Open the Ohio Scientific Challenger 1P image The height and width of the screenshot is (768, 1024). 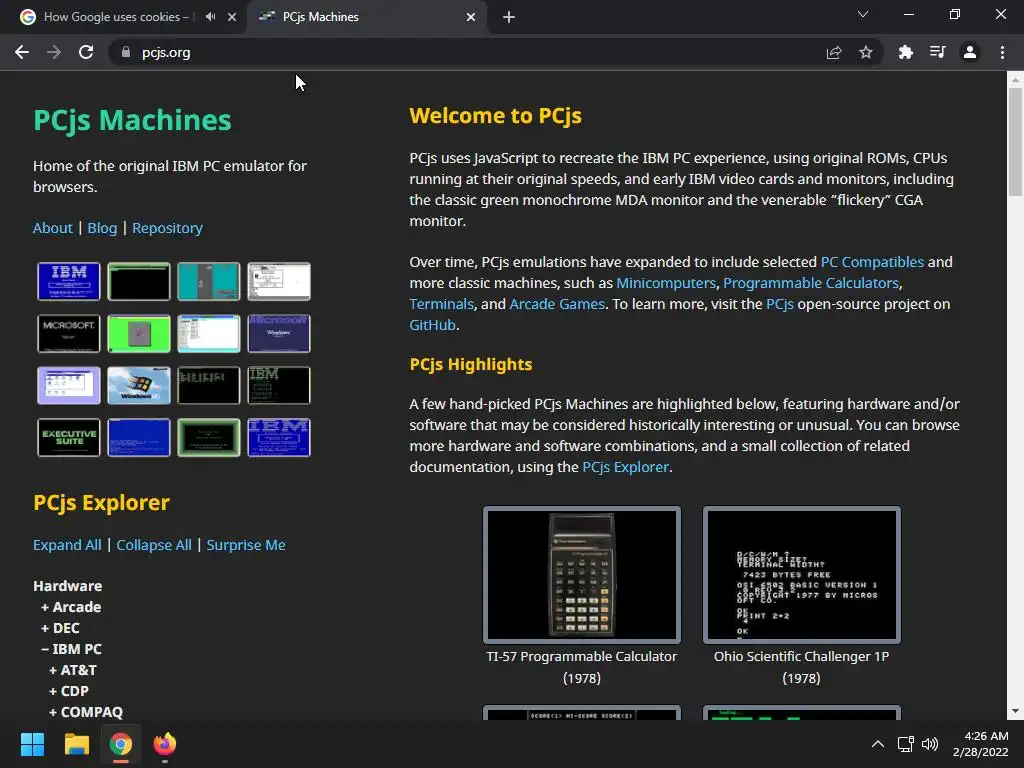[801, 575]
